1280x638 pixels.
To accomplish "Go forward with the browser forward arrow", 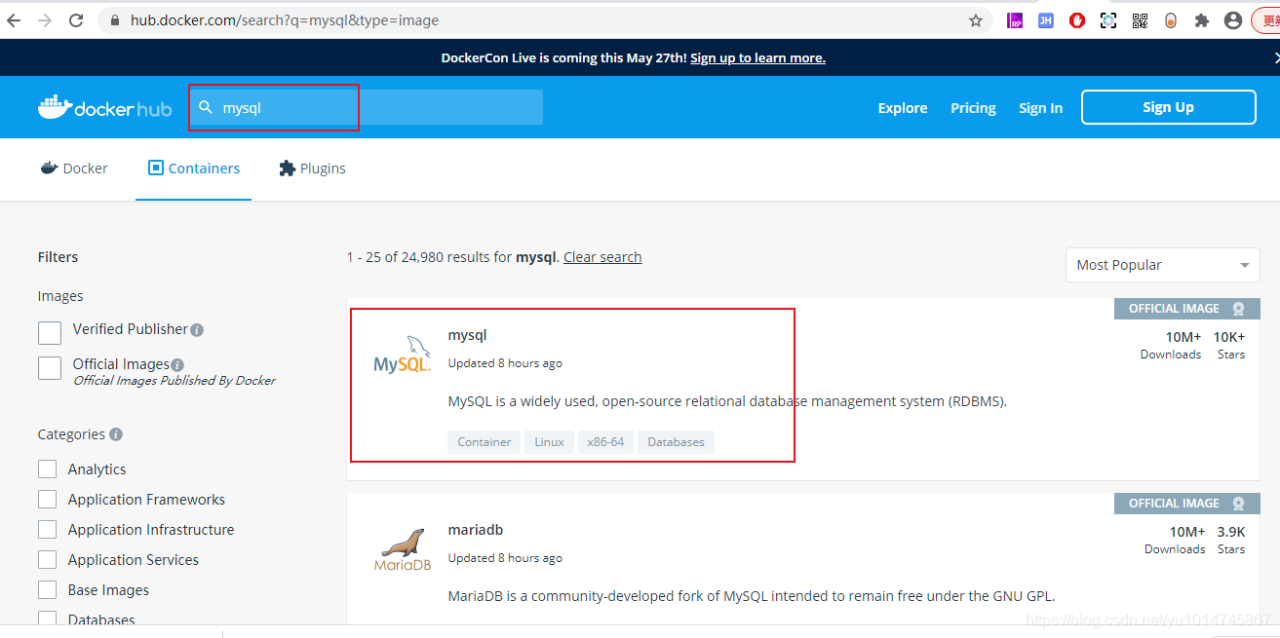I will [44, 20].
